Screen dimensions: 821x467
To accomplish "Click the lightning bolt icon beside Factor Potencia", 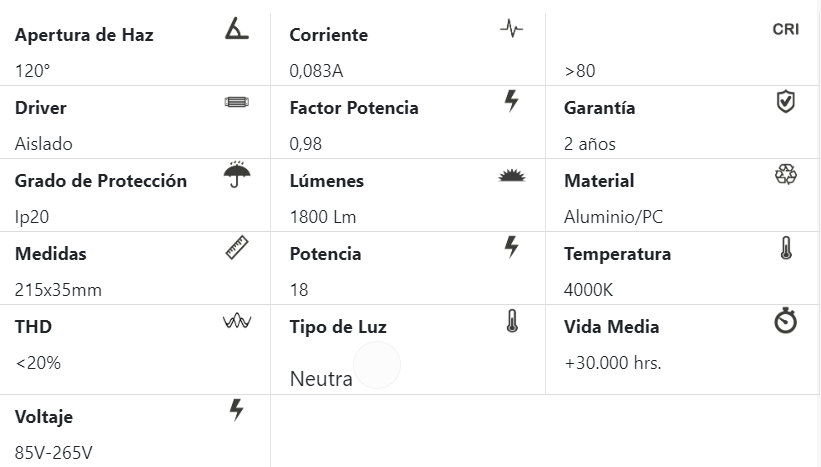I will (x=511, y=101).
